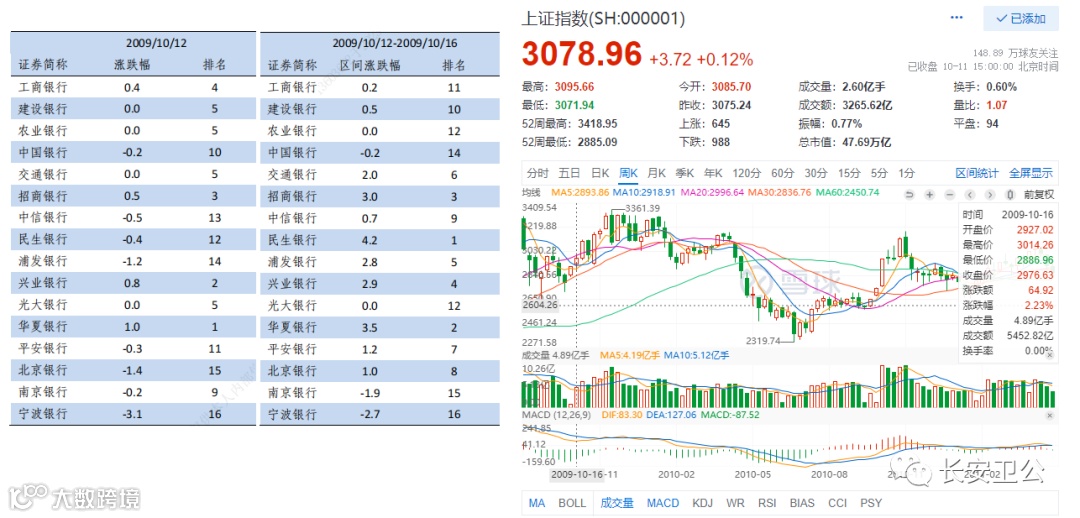Viewport: 1080px width, 518px height.
Task: Move chart to earlier period with left chevron
Action: (970, 194)
